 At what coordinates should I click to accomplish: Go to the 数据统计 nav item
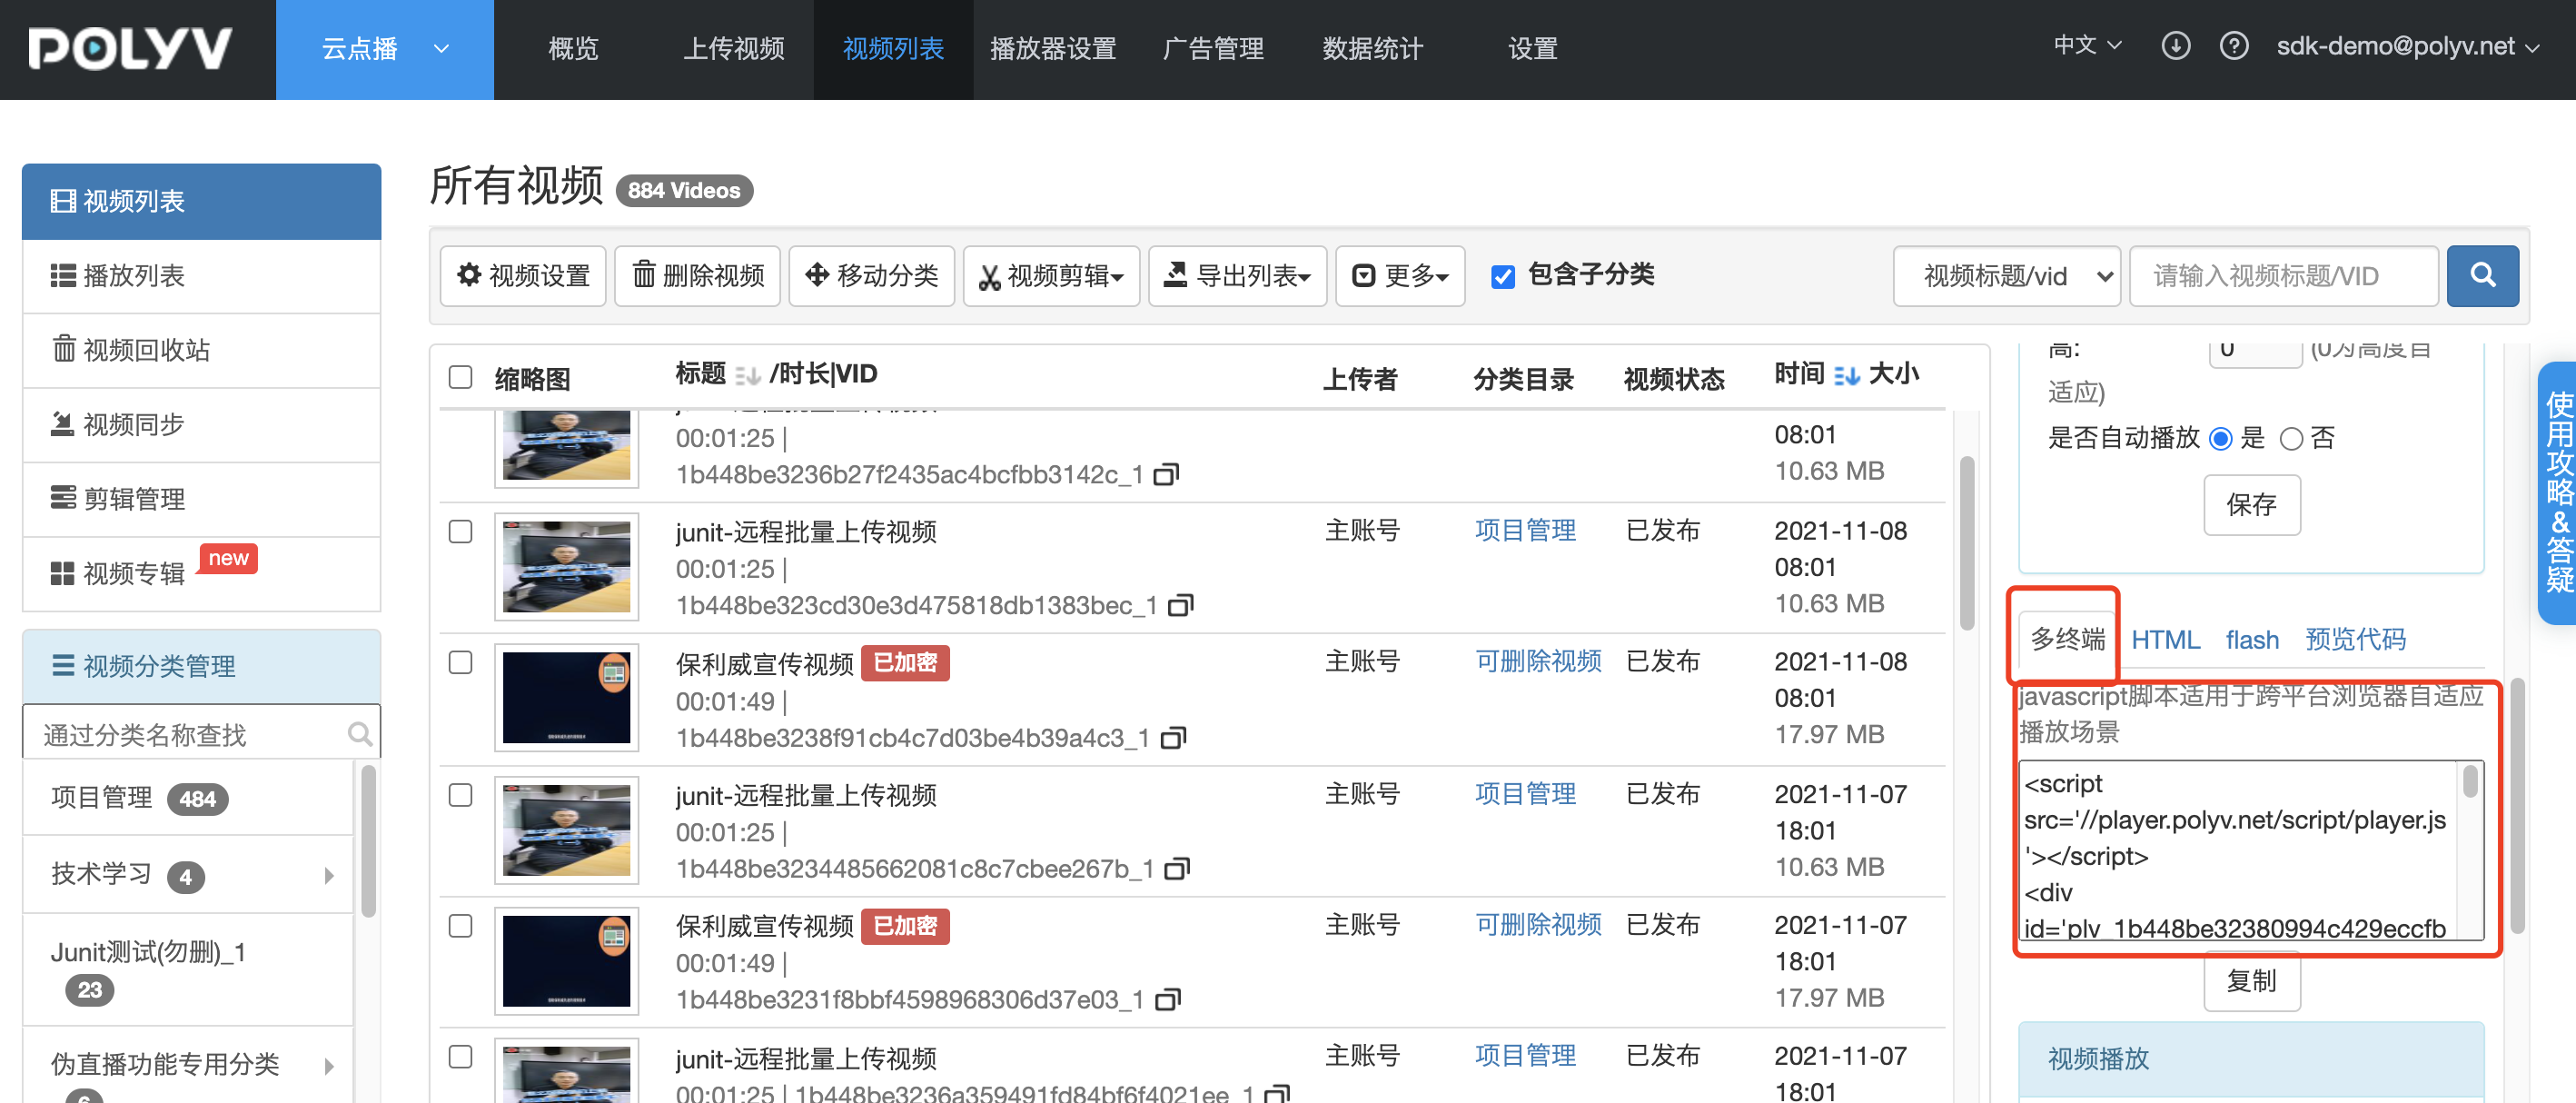point(1372,49)
